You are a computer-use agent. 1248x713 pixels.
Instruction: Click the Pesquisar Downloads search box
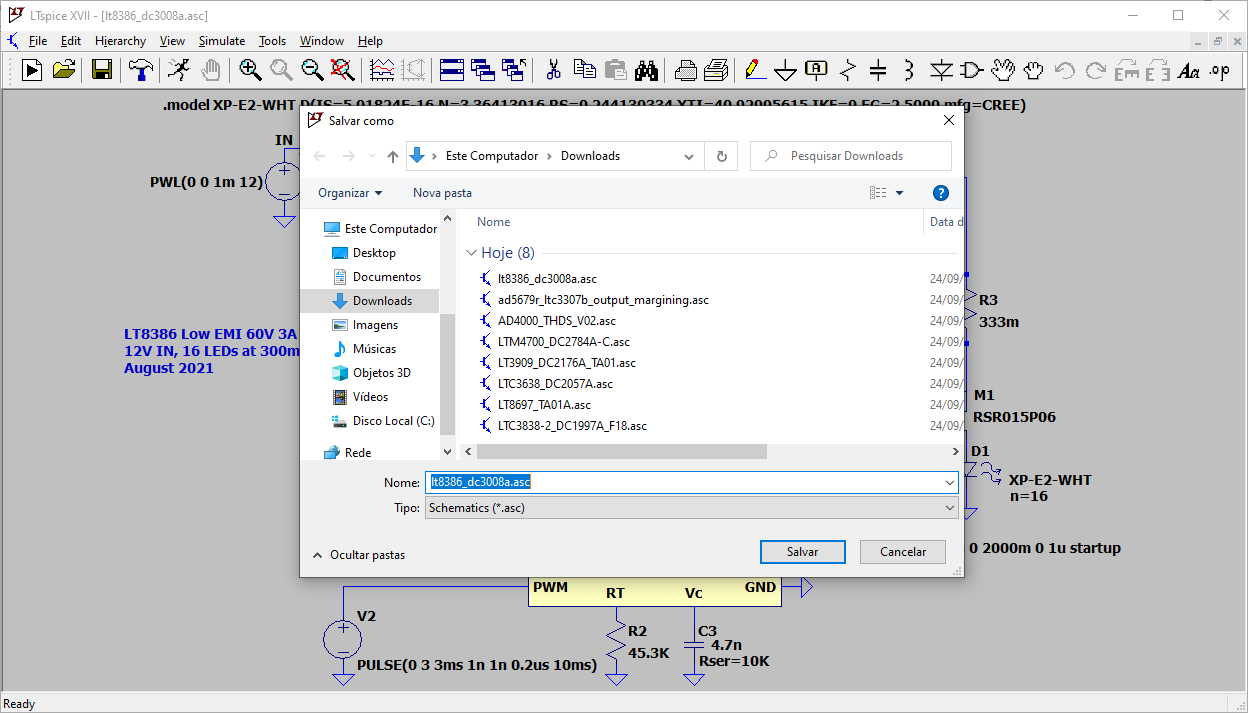[850, 156]
